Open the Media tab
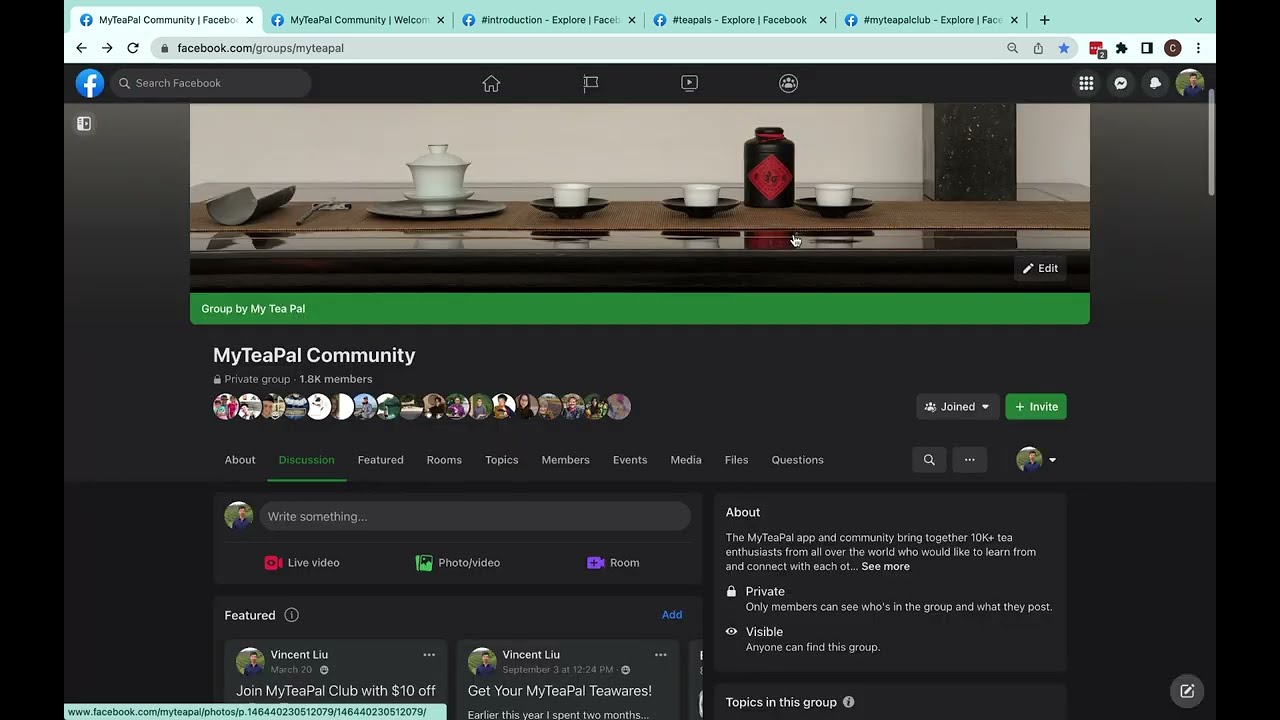1280x720 pixels. tap(686, 460)
